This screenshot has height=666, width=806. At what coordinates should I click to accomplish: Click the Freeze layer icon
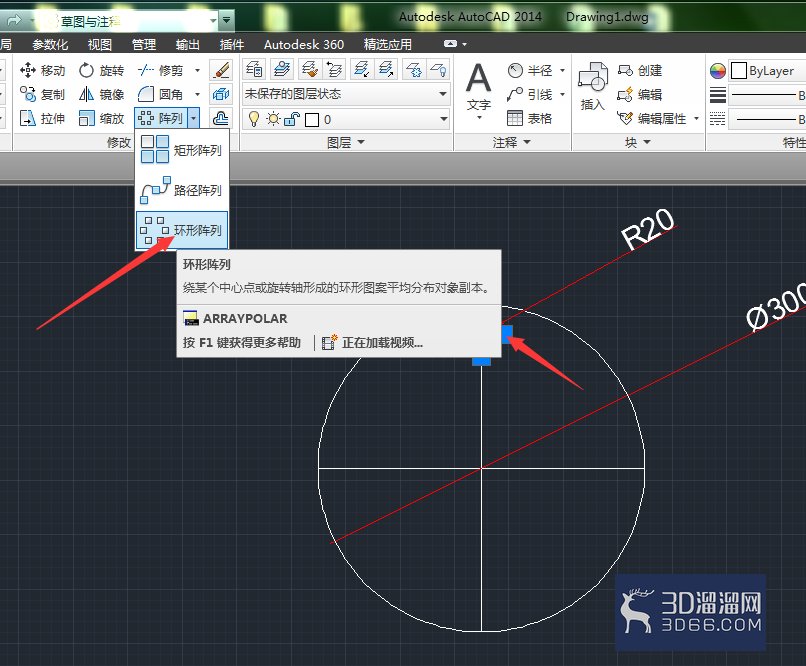[414, 69]
